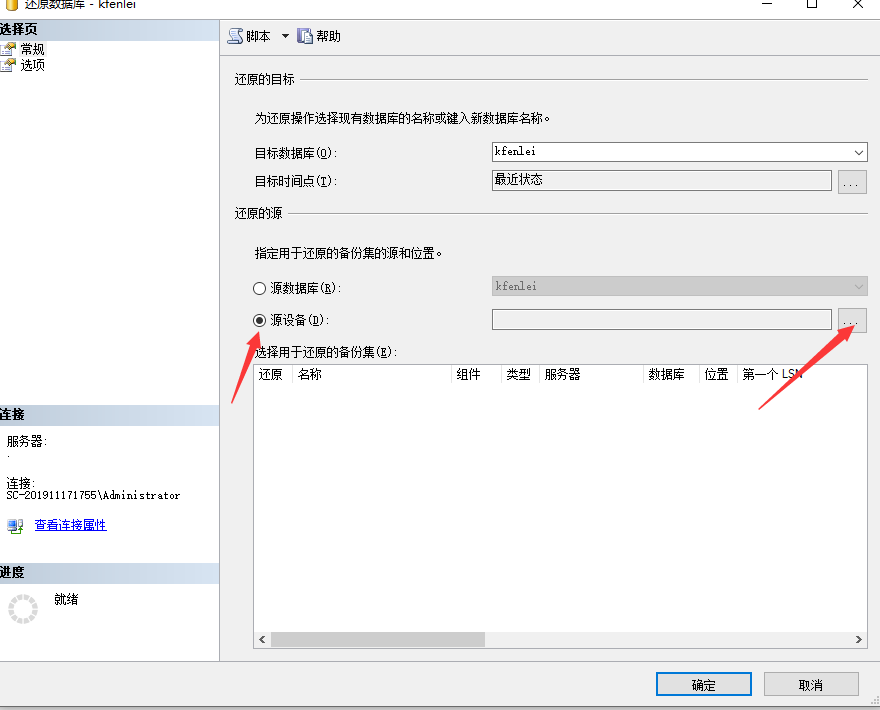Viewport: 880px width, 710px height.
Task: Click the backup set horizontal scrollbar
Action: pos(377,639)
